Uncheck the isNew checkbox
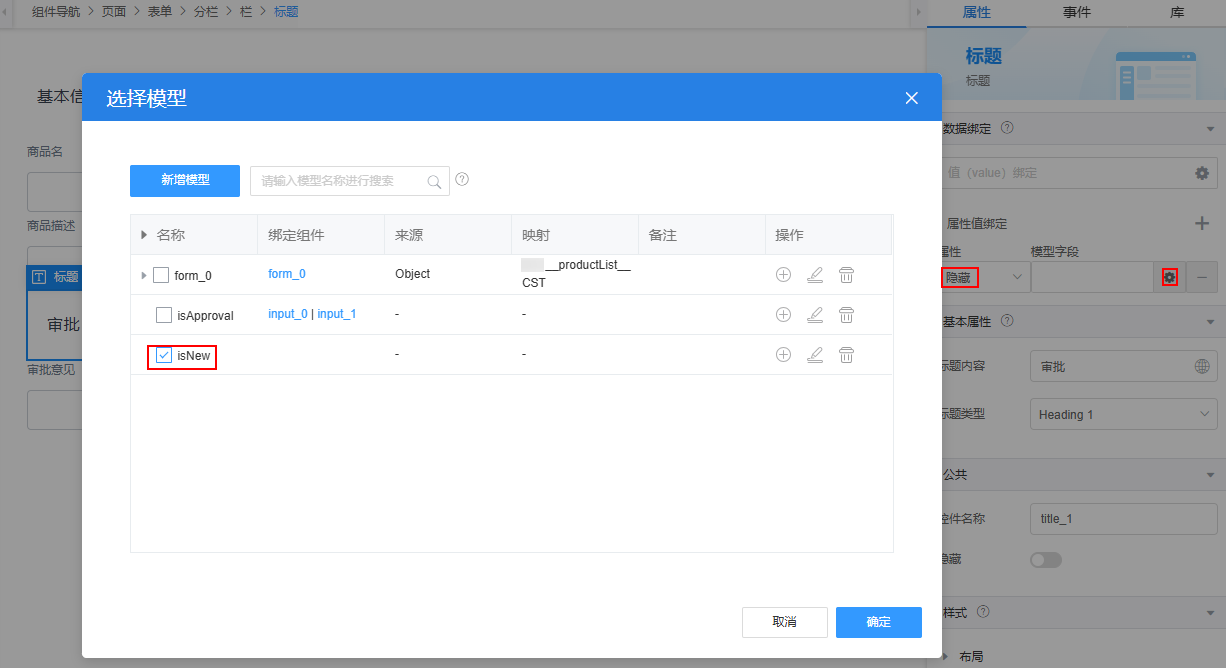1226x668 pixels. point(164,355)
